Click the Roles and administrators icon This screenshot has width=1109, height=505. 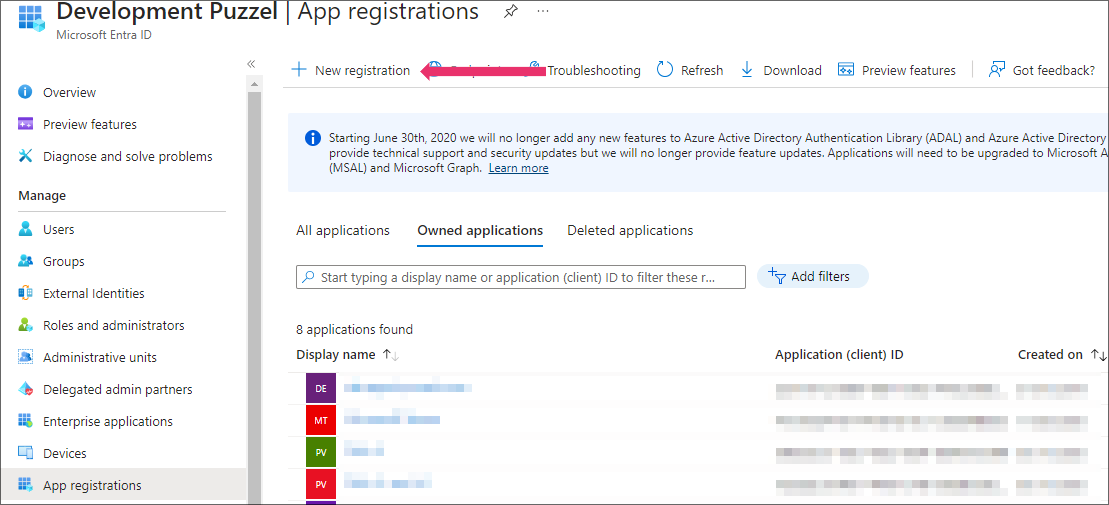(x=25, y=325)
